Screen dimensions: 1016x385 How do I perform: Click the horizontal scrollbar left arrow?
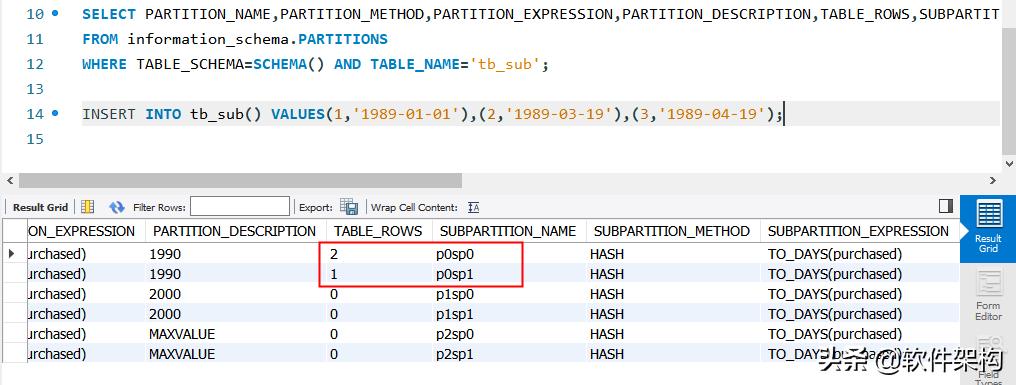coord(9,181)
